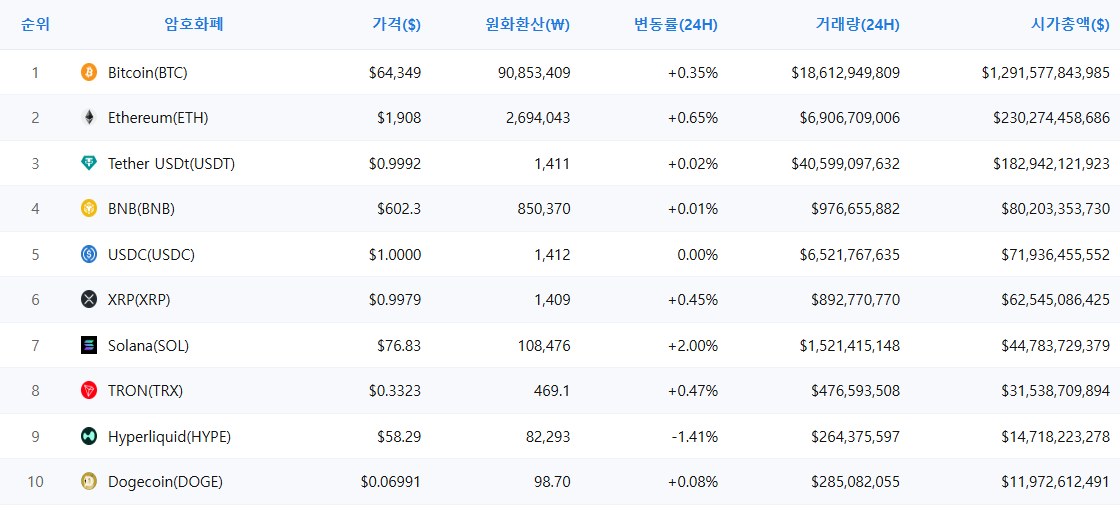Open the Tether USDt(USDT) name link

point(171,163)
